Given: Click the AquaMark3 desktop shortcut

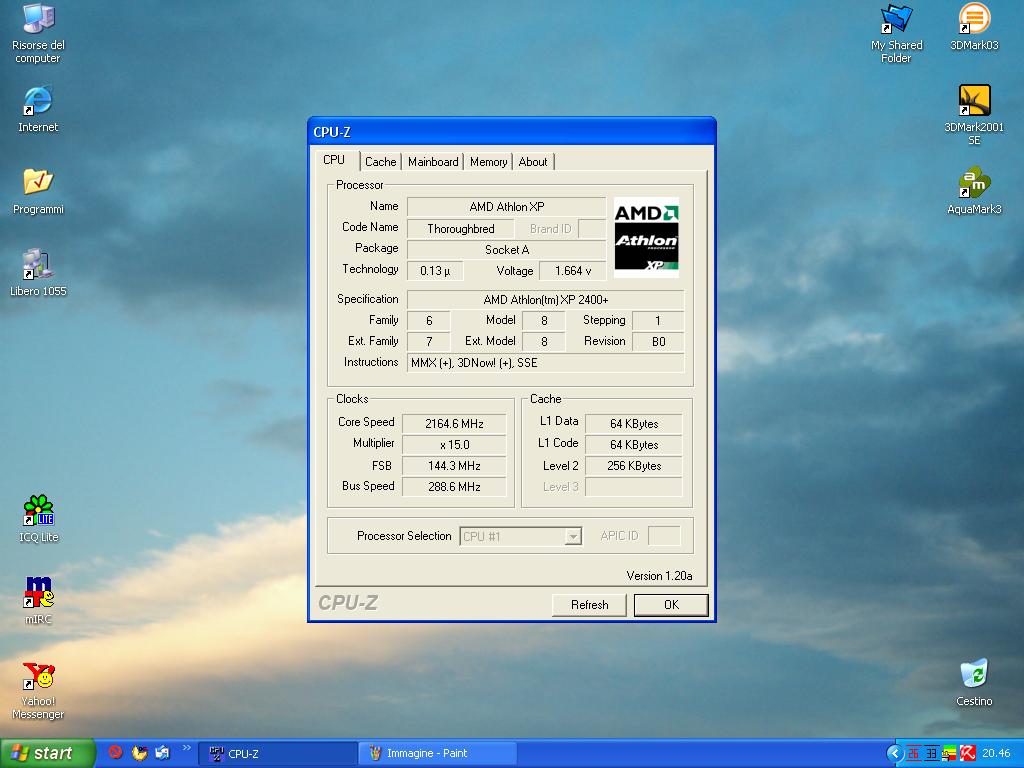Looking at the screenshot, I should click(x=974, y=191).
